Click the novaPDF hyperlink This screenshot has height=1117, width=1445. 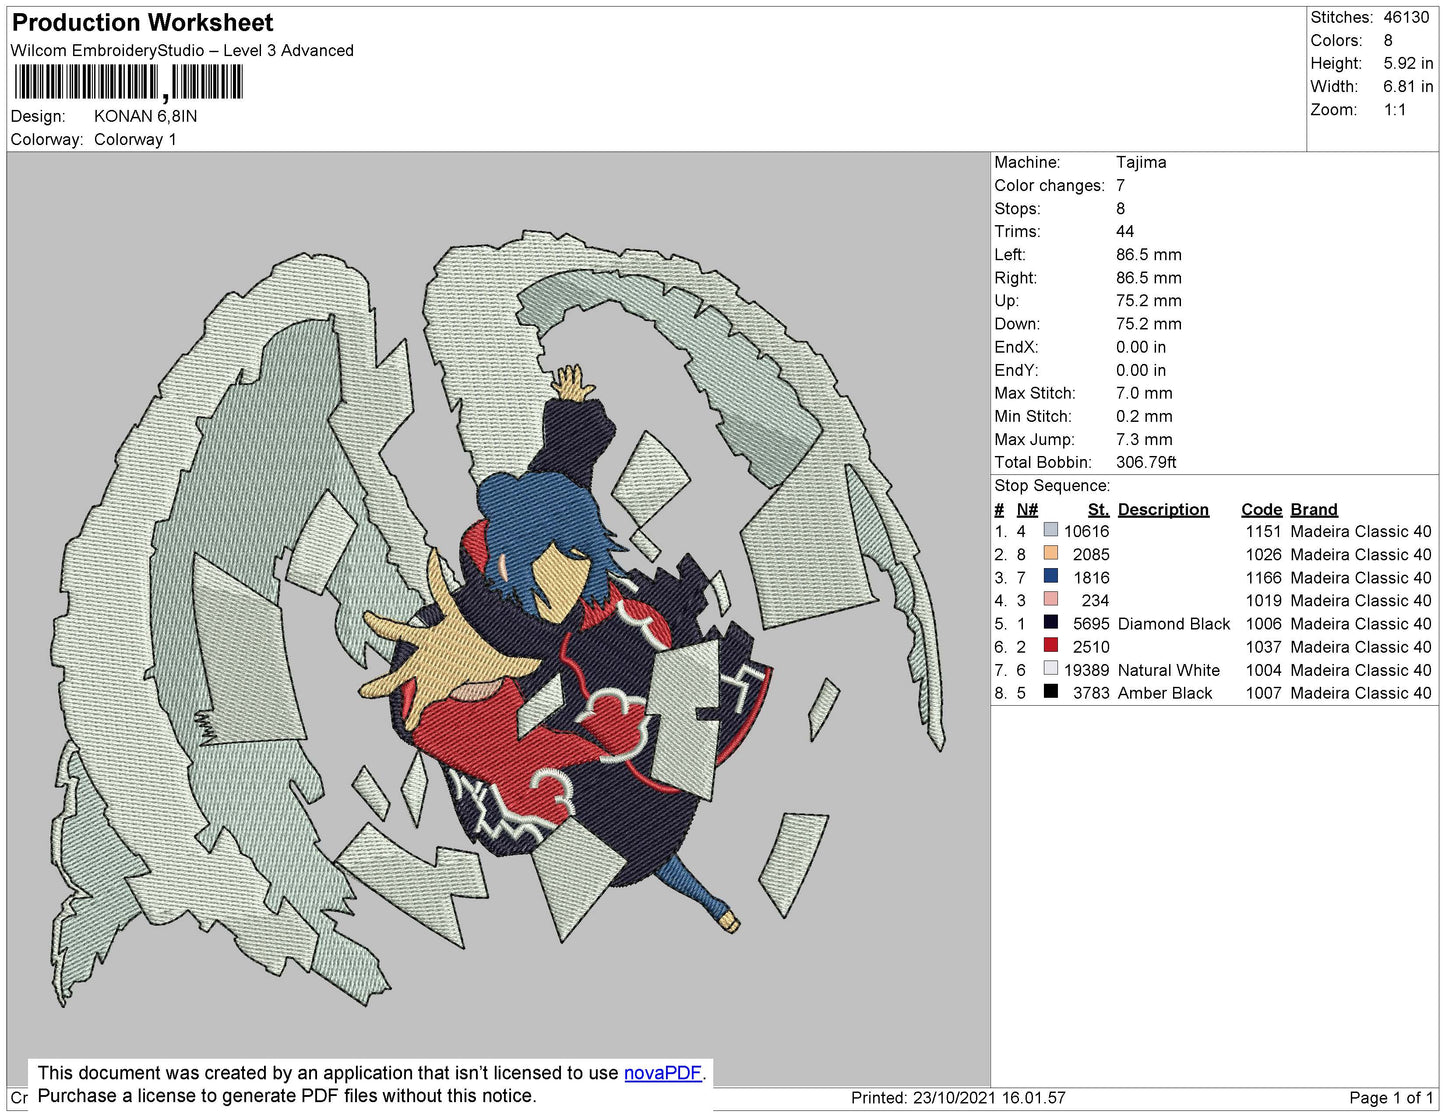[x=663, y=1073]
